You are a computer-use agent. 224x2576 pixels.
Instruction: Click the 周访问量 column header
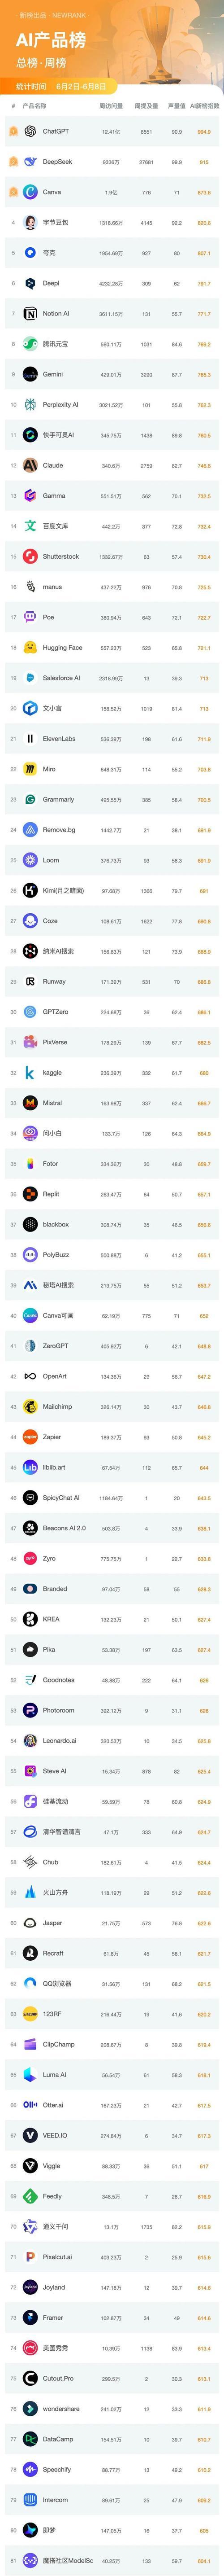pyautogui.click(x=111, y=105)
